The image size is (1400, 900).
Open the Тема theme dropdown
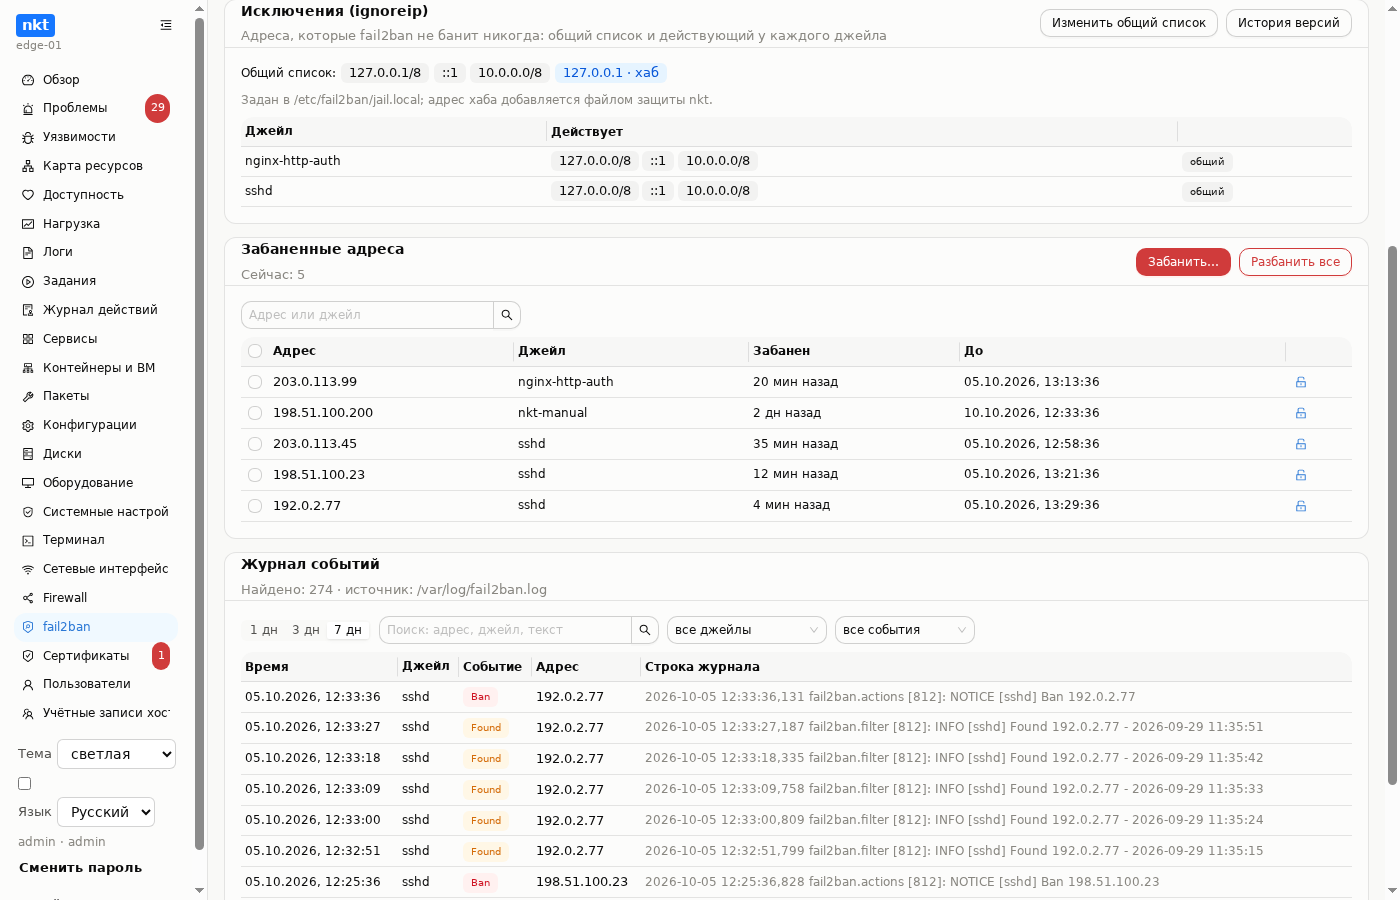(x=117, y=754)
